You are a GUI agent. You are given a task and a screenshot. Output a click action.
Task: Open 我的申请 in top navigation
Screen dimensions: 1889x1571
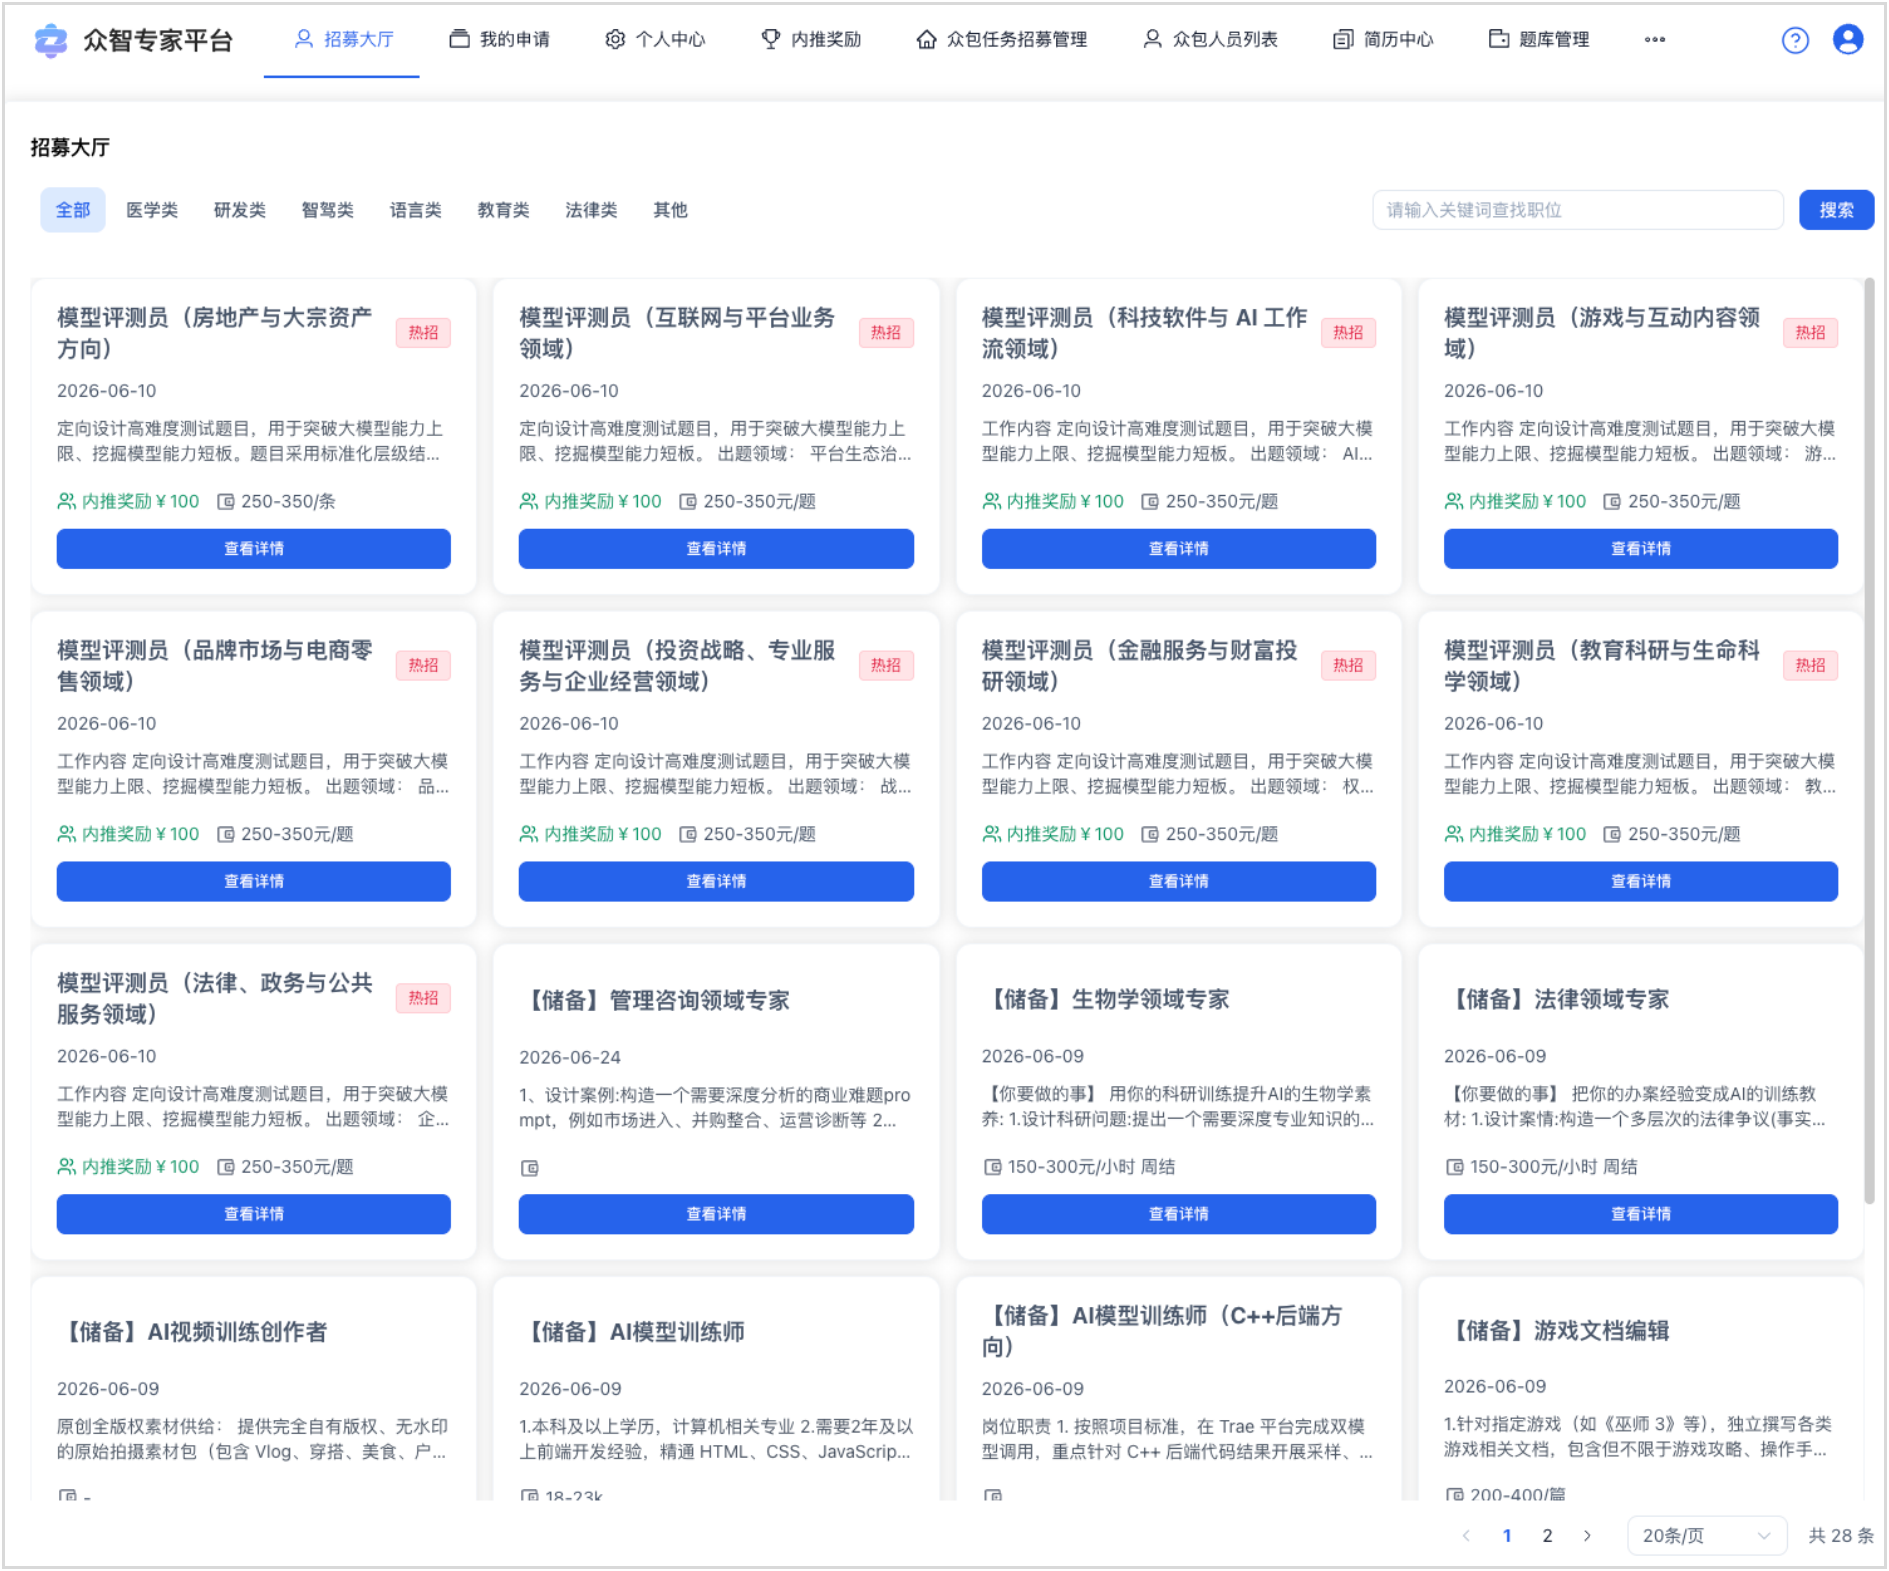(x=500, y=39)
